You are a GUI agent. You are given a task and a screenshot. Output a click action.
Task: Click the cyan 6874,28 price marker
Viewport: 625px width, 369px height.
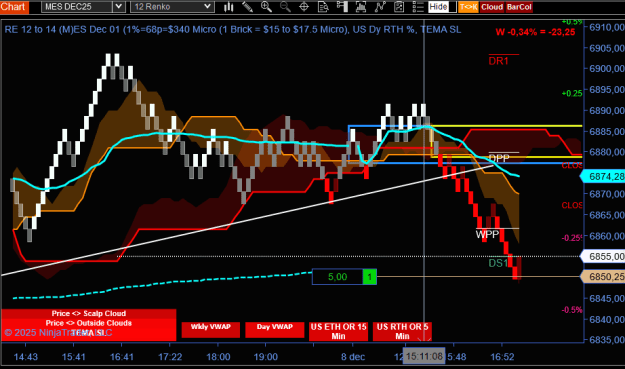tap(603, 177)
